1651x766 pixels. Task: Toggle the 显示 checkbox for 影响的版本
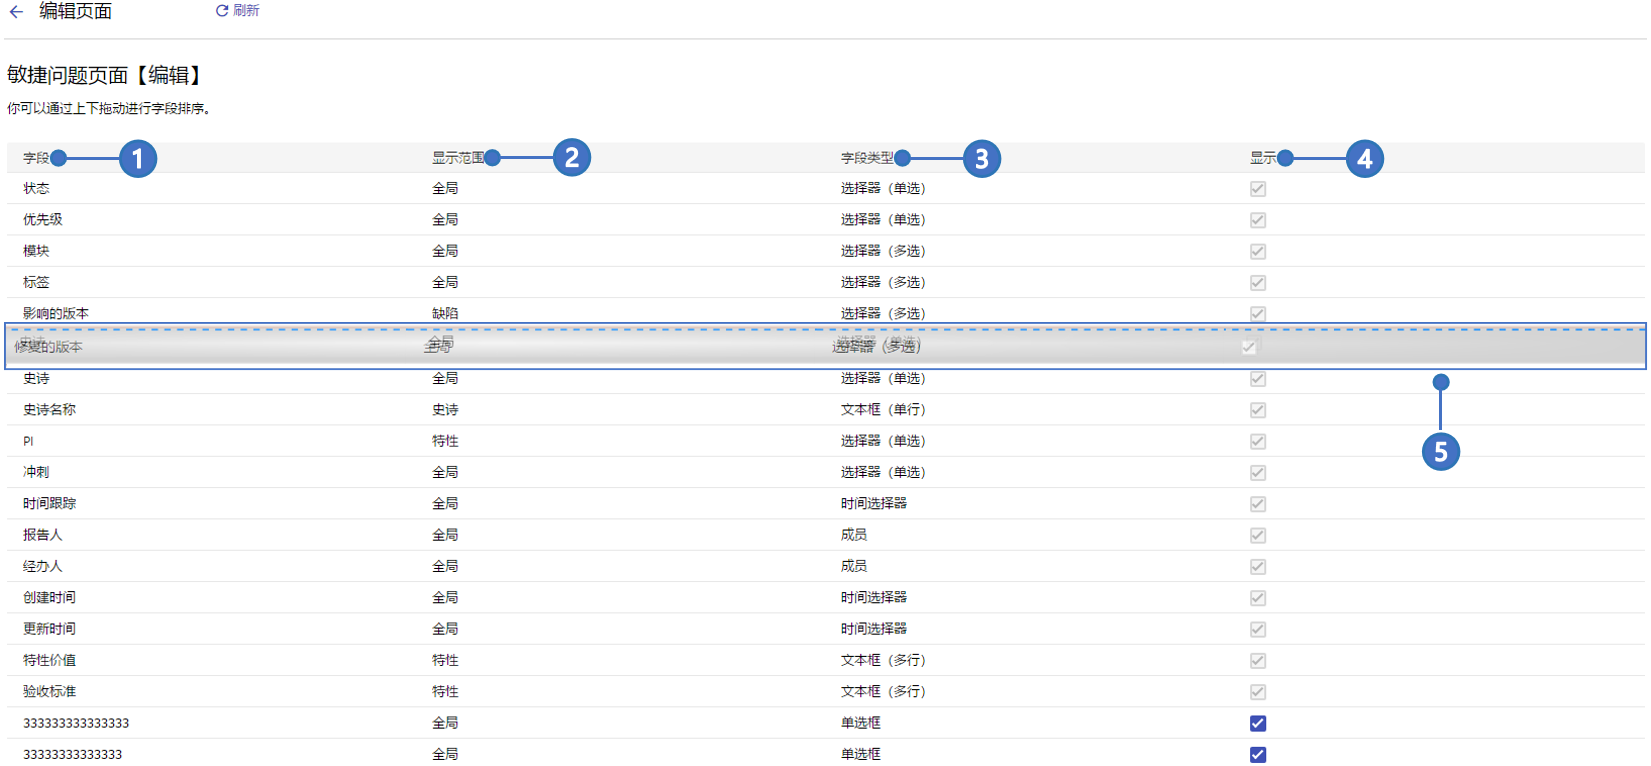tap(1258, 314)
